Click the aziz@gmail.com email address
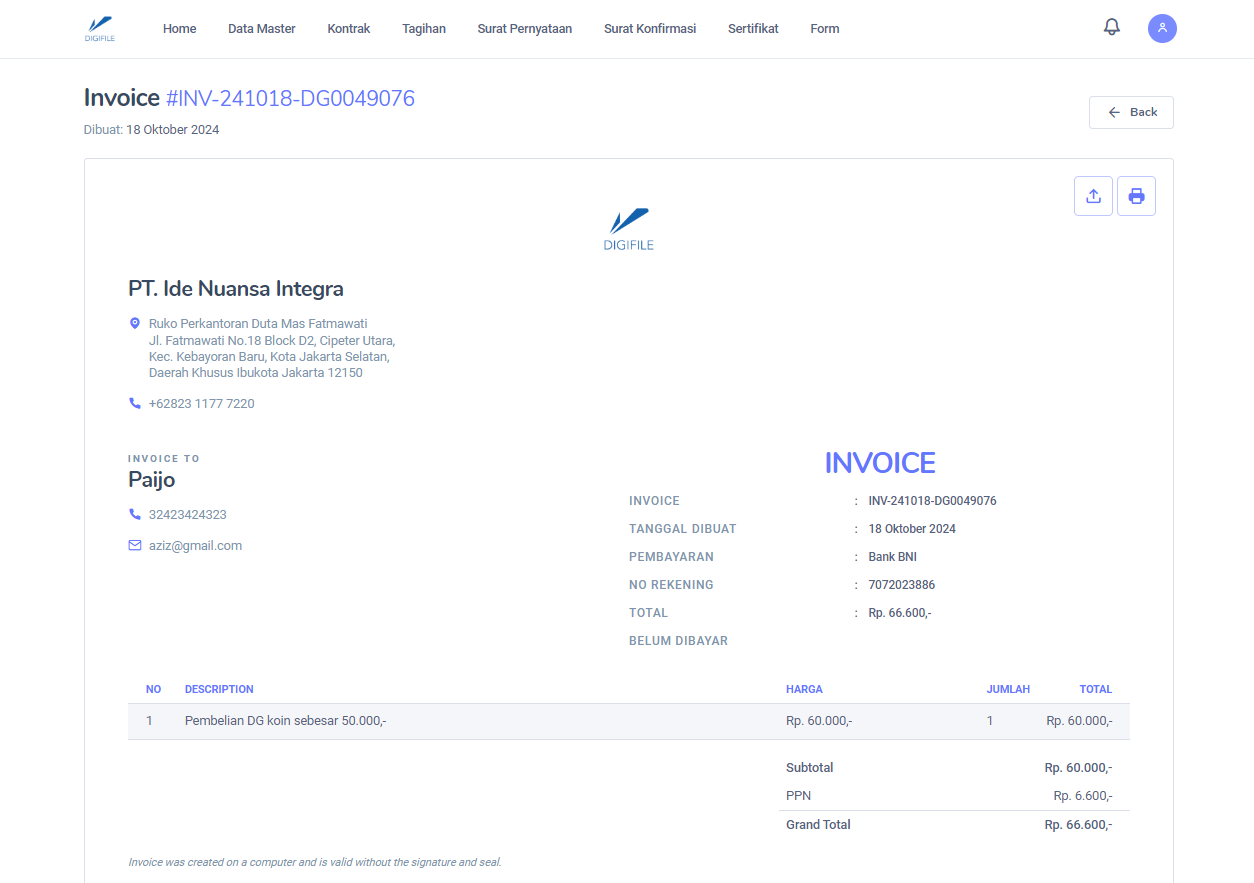The height and width of the screenshot is (883, 1254). (x=195, y=546)
